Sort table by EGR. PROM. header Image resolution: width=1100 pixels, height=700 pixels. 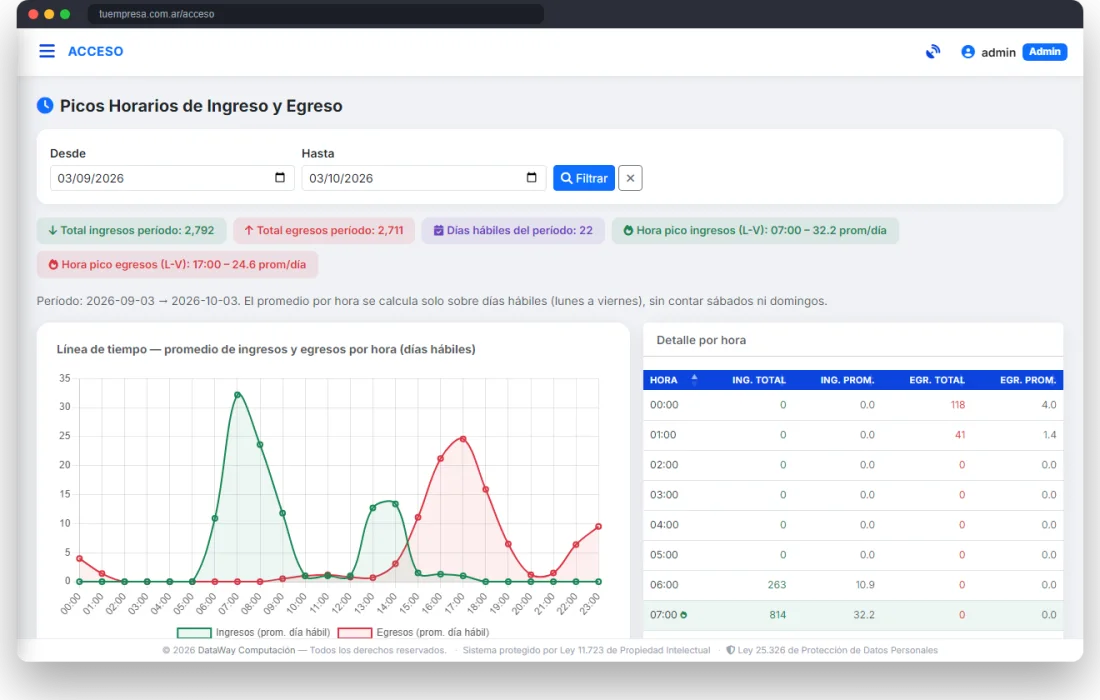point(1028,380)
